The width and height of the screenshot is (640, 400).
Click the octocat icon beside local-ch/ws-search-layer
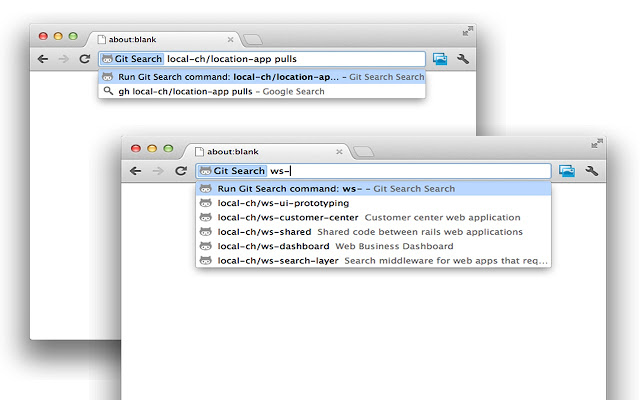coord(206,260)
